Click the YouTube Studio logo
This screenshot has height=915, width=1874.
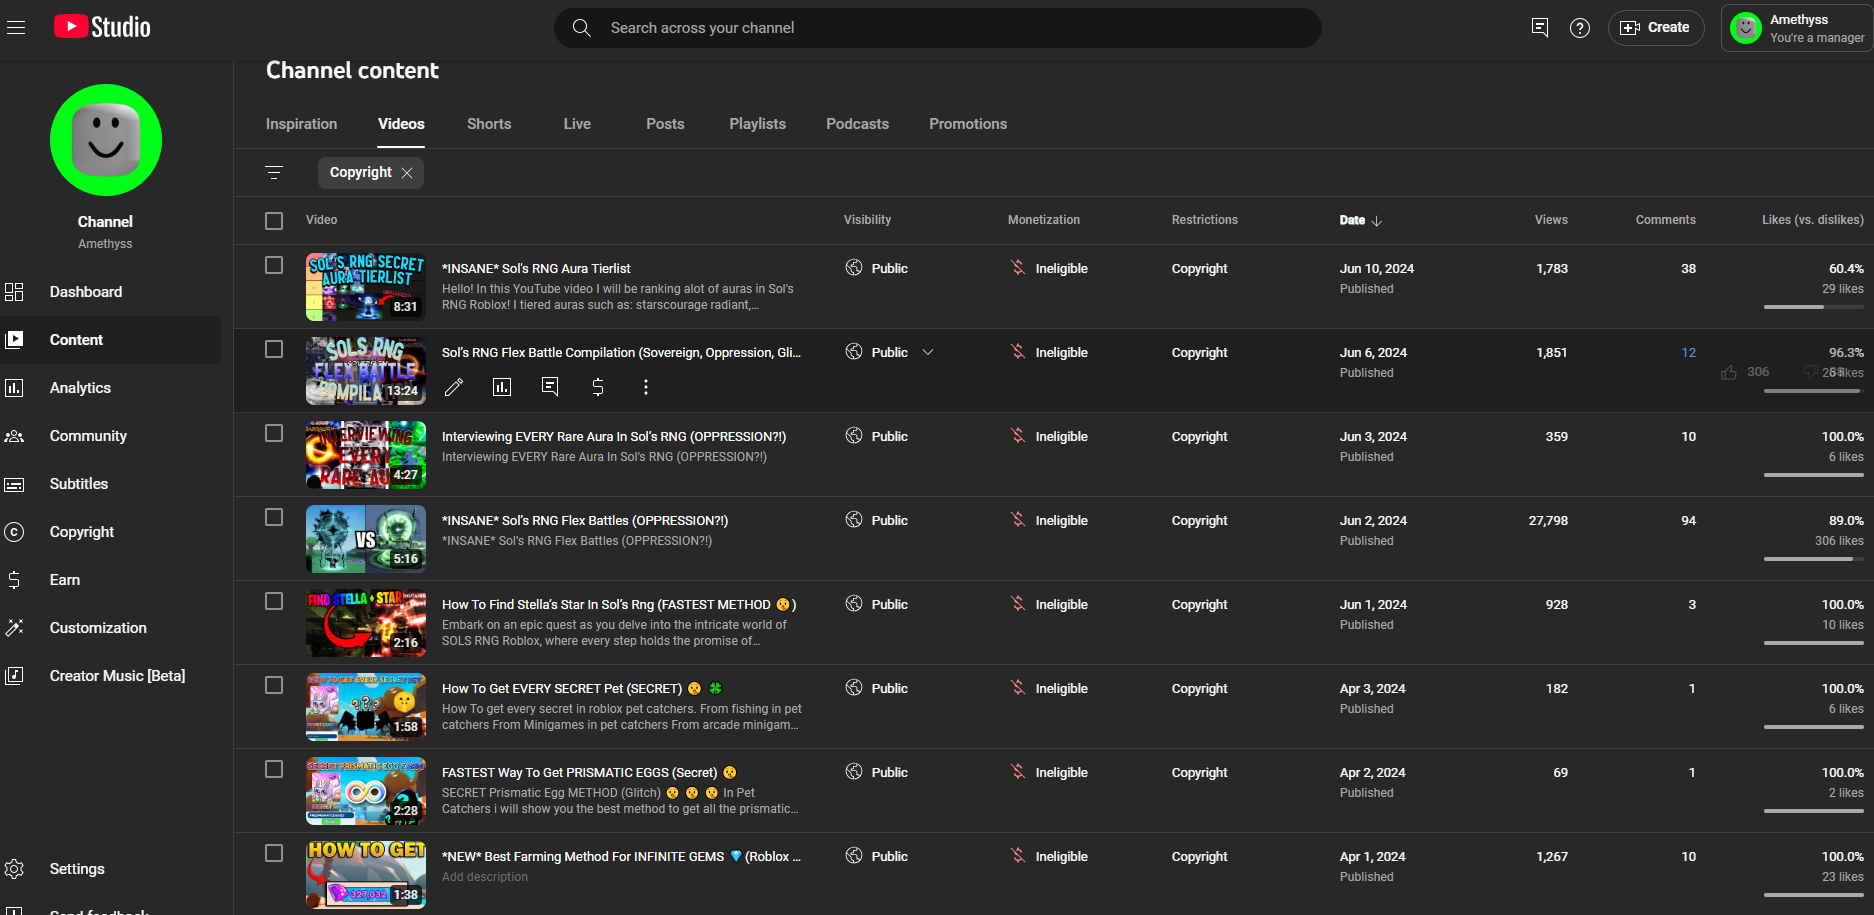[x=102, y=27]
